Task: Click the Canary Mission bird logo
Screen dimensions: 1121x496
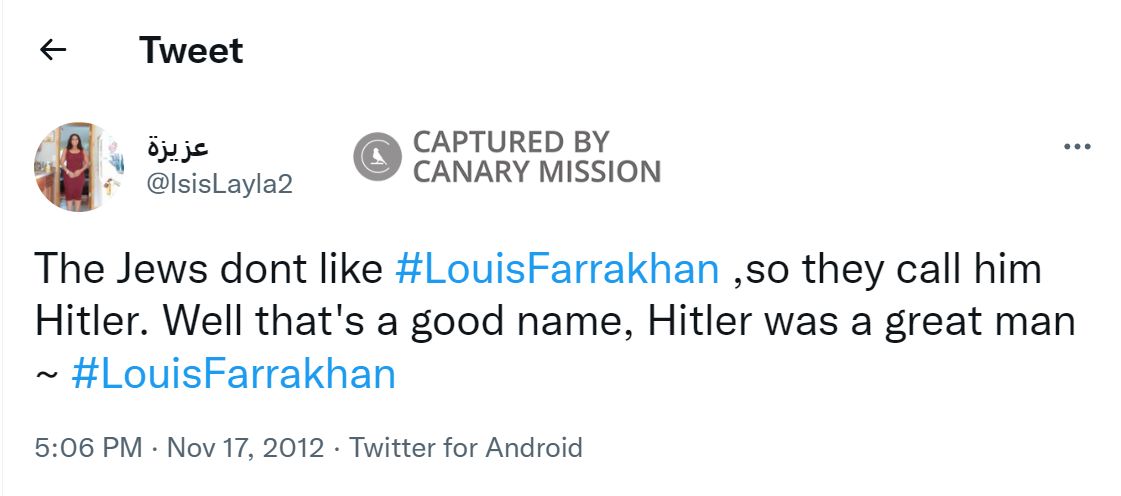Action: [x=378, y=157]
